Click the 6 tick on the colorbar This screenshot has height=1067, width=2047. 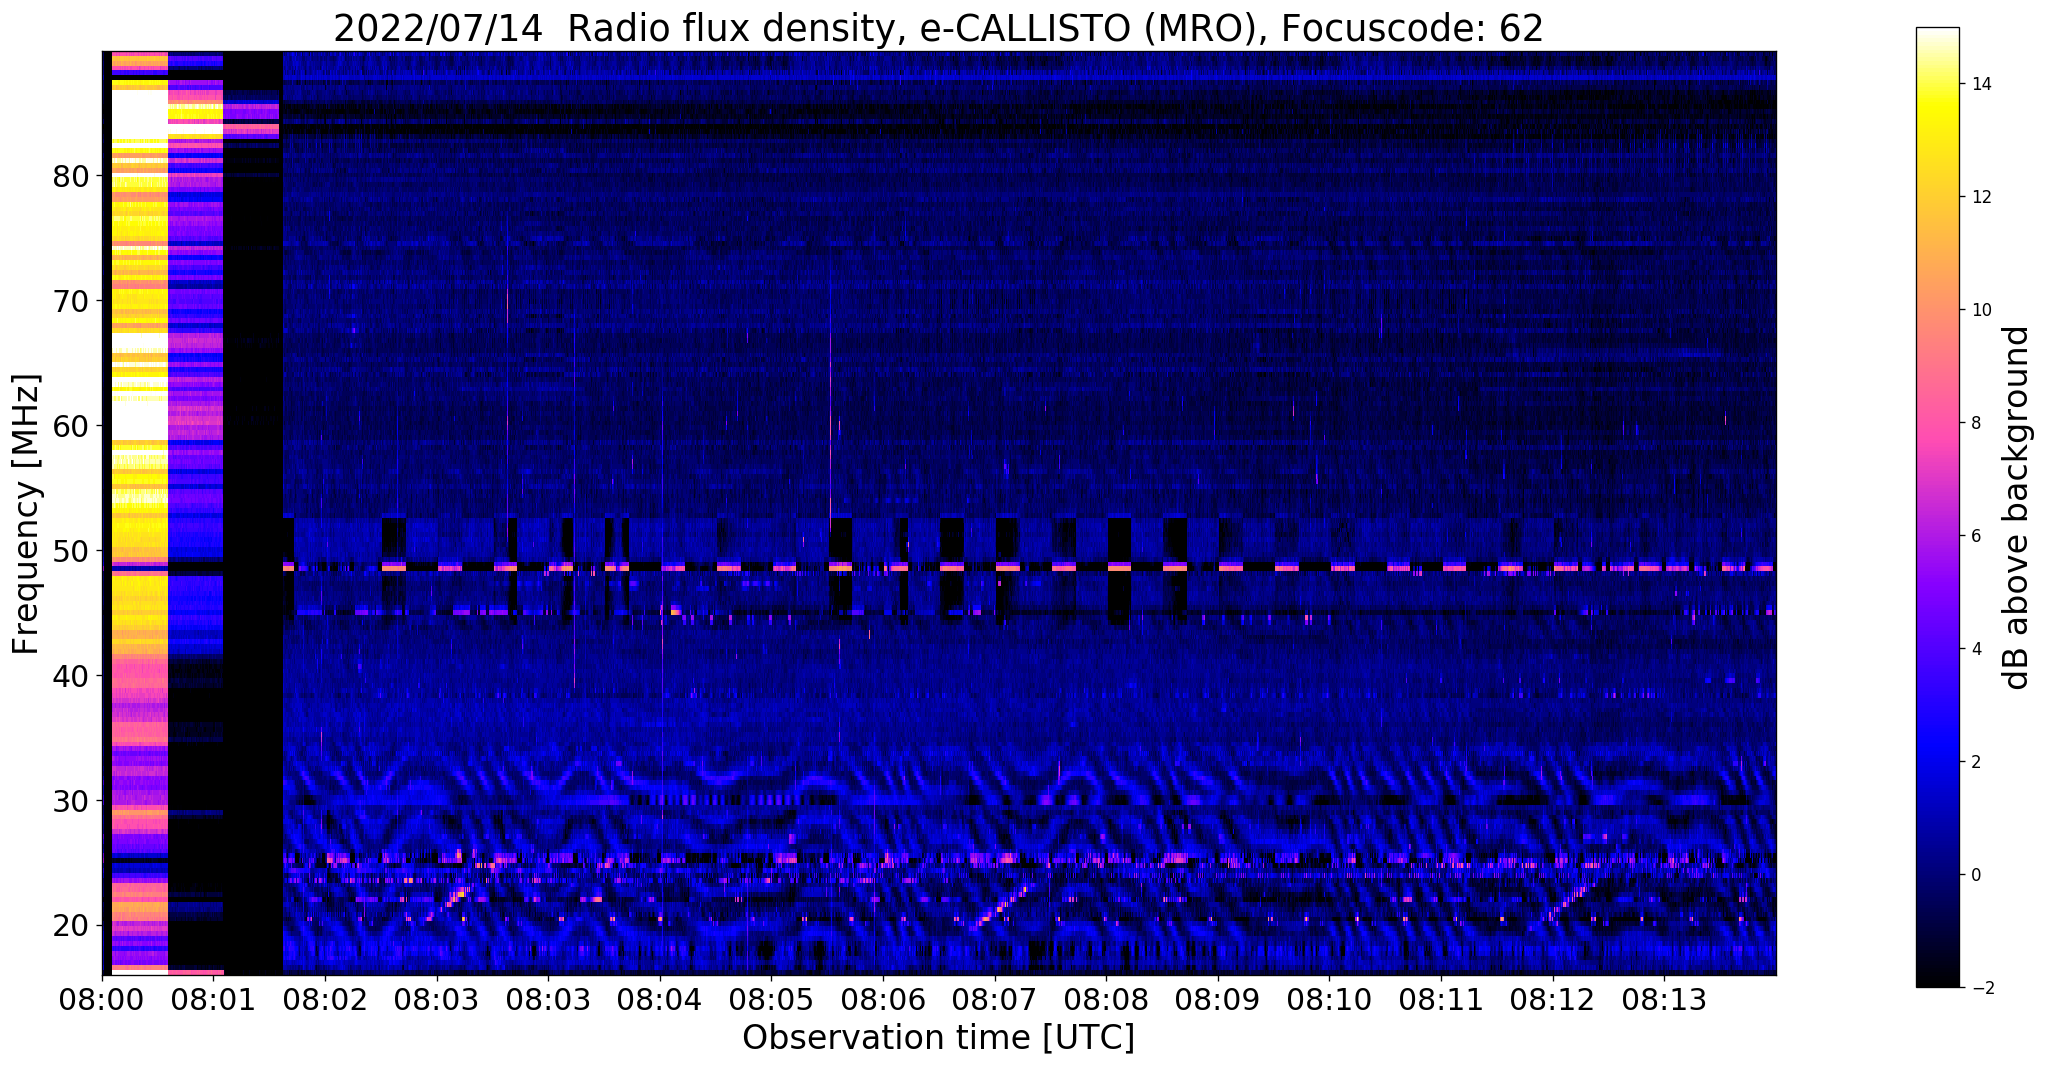click(x=1976, y=537)
